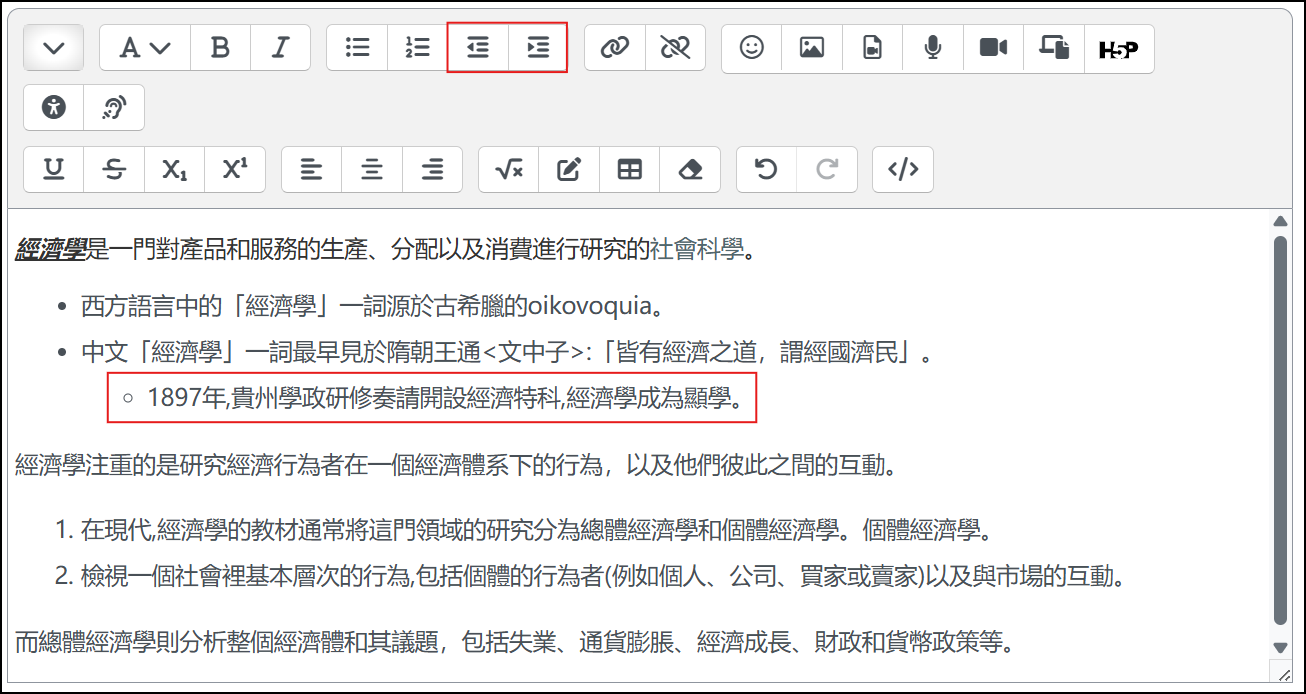This screenshot has width=1306, height=694.
Task: Open the emoji picker
Action: coord(752,48)
